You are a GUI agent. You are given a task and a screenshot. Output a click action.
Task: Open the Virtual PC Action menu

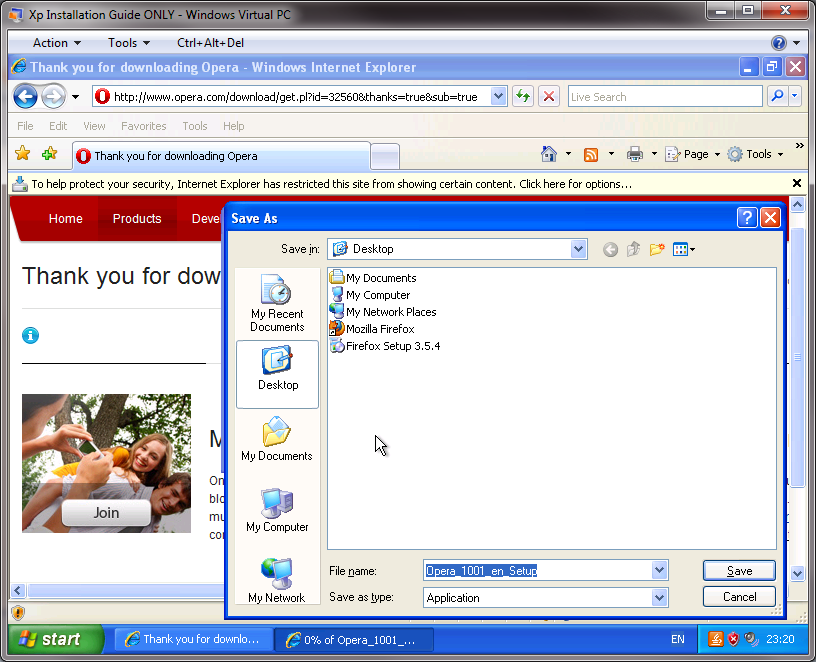(x=57, y=43)
